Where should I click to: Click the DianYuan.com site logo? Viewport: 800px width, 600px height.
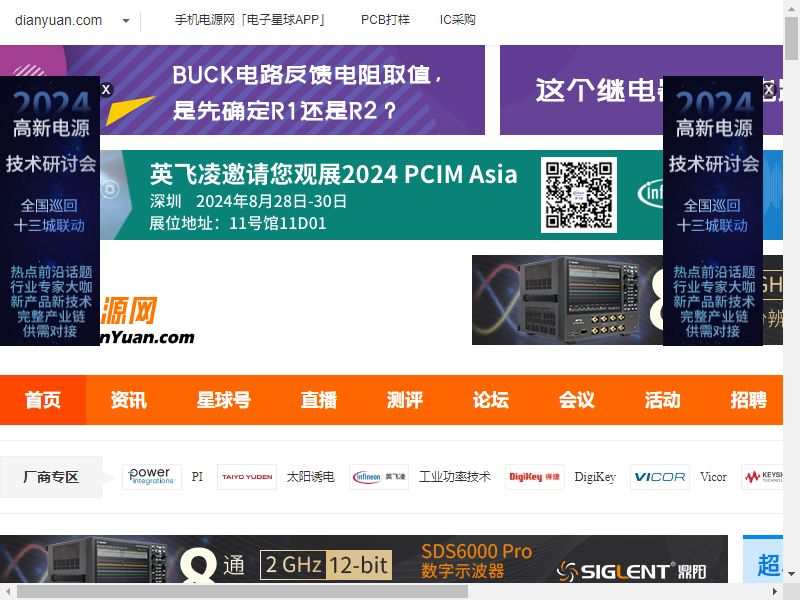click(x=147, y=319)
